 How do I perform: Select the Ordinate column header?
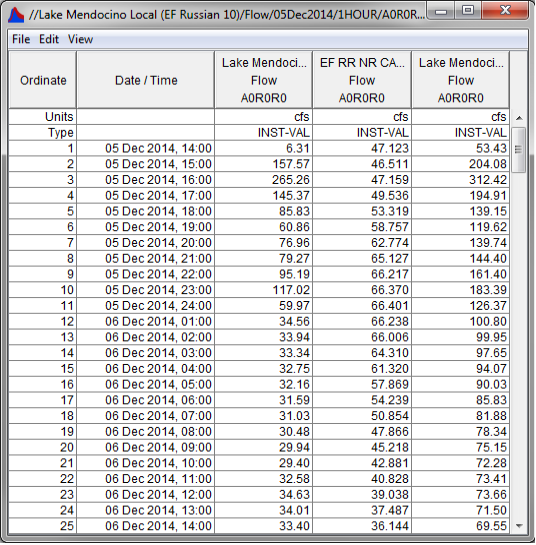coord(43,80)
